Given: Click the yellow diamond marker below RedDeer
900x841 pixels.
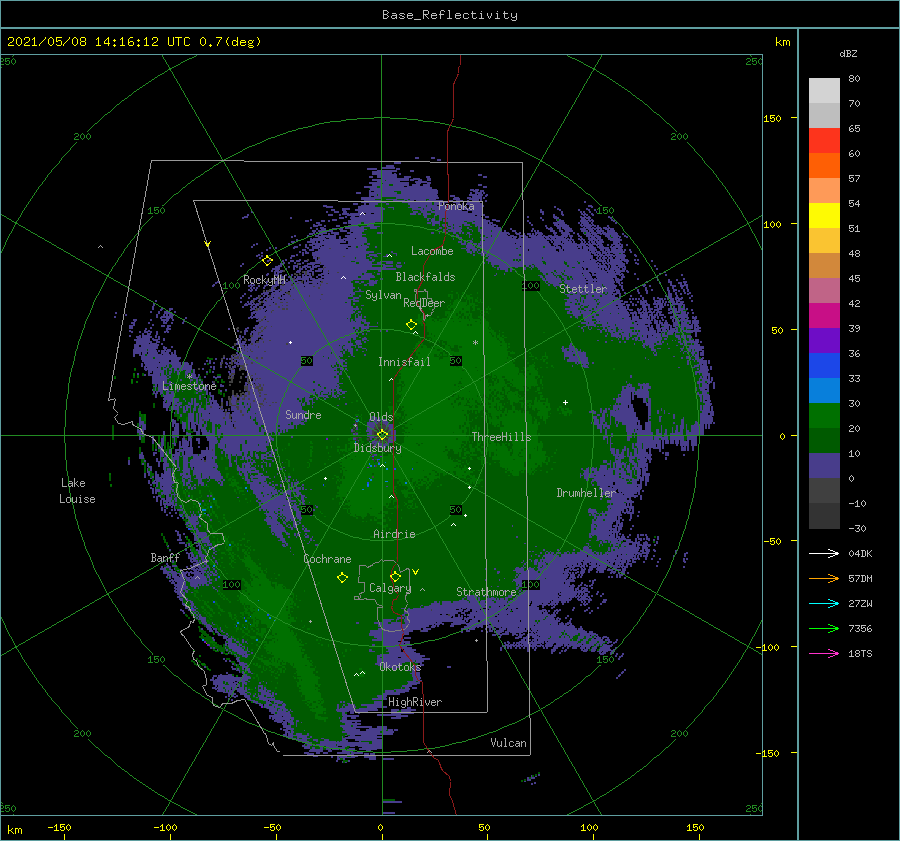Looking at the screenshot, I should (411, 325).
